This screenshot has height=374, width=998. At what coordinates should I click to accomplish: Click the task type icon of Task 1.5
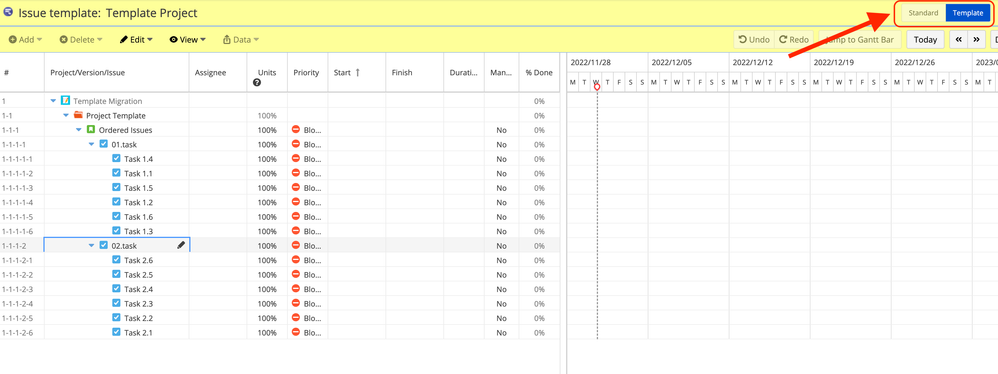(x=116, y=188)
